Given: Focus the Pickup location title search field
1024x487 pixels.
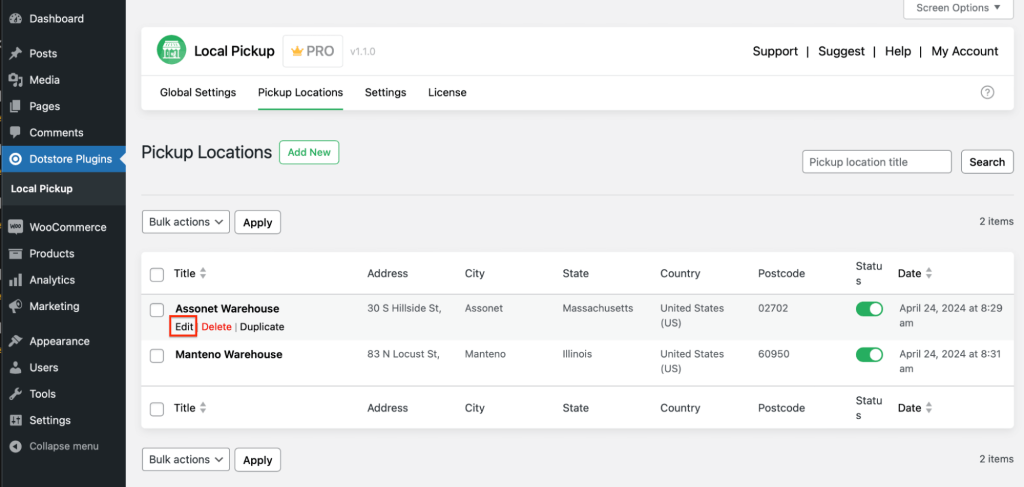Looking at the screenshot, I should [876, 162].
